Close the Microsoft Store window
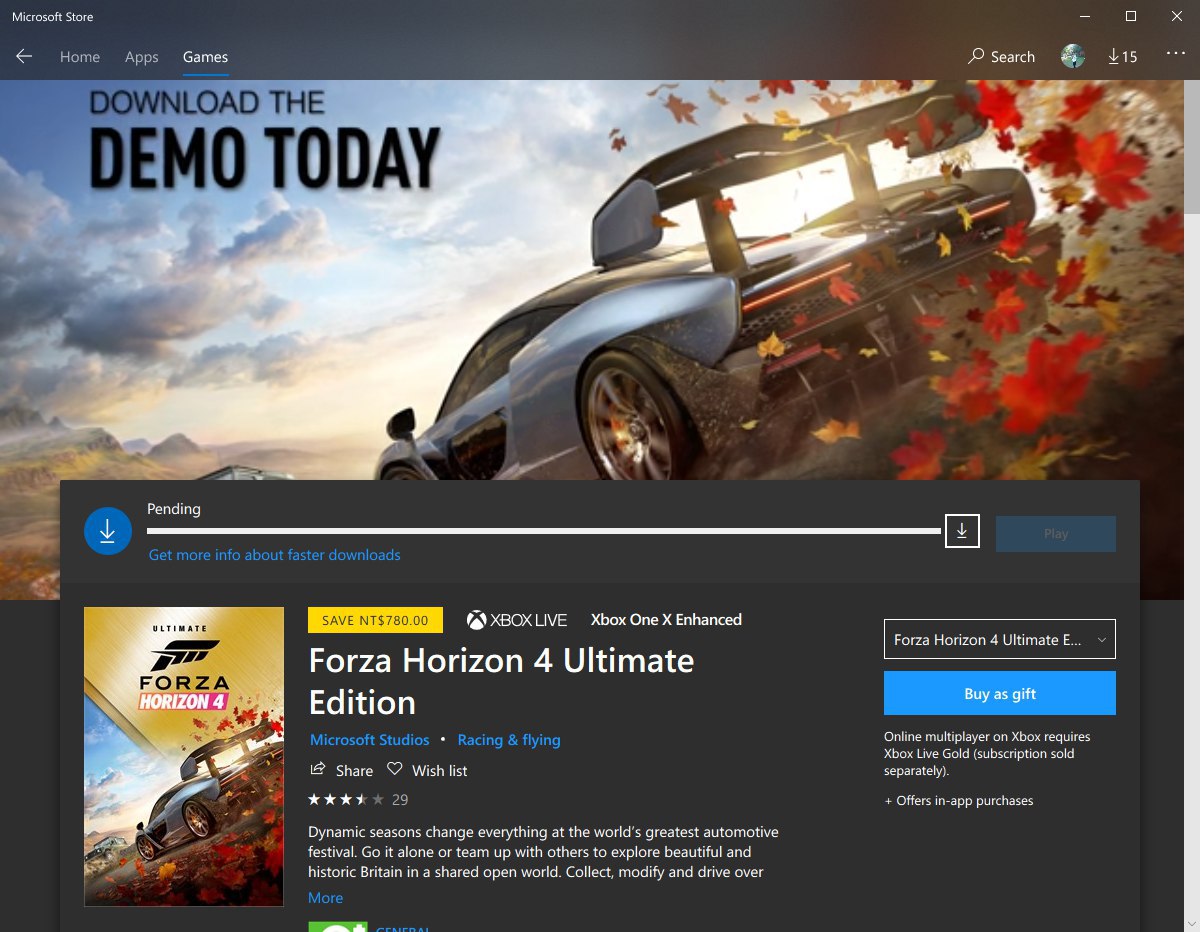The image size is (1200, 932). point(1177,16)
